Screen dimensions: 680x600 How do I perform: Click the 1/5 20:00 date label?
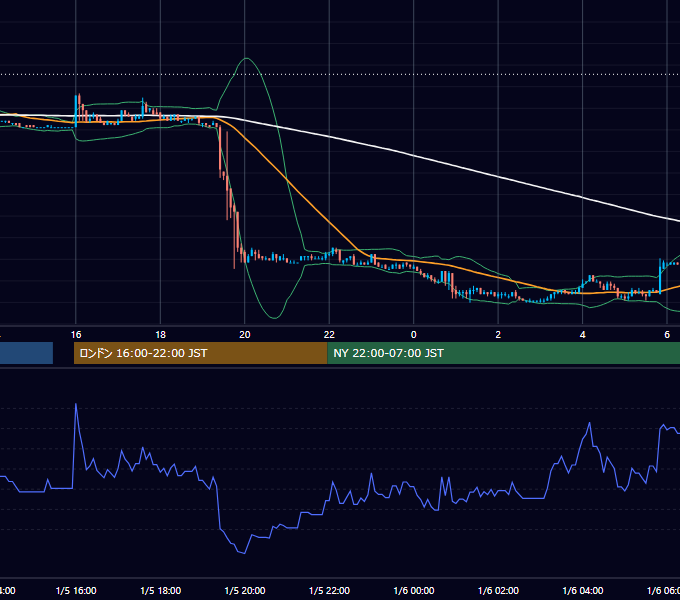[245, 591]
